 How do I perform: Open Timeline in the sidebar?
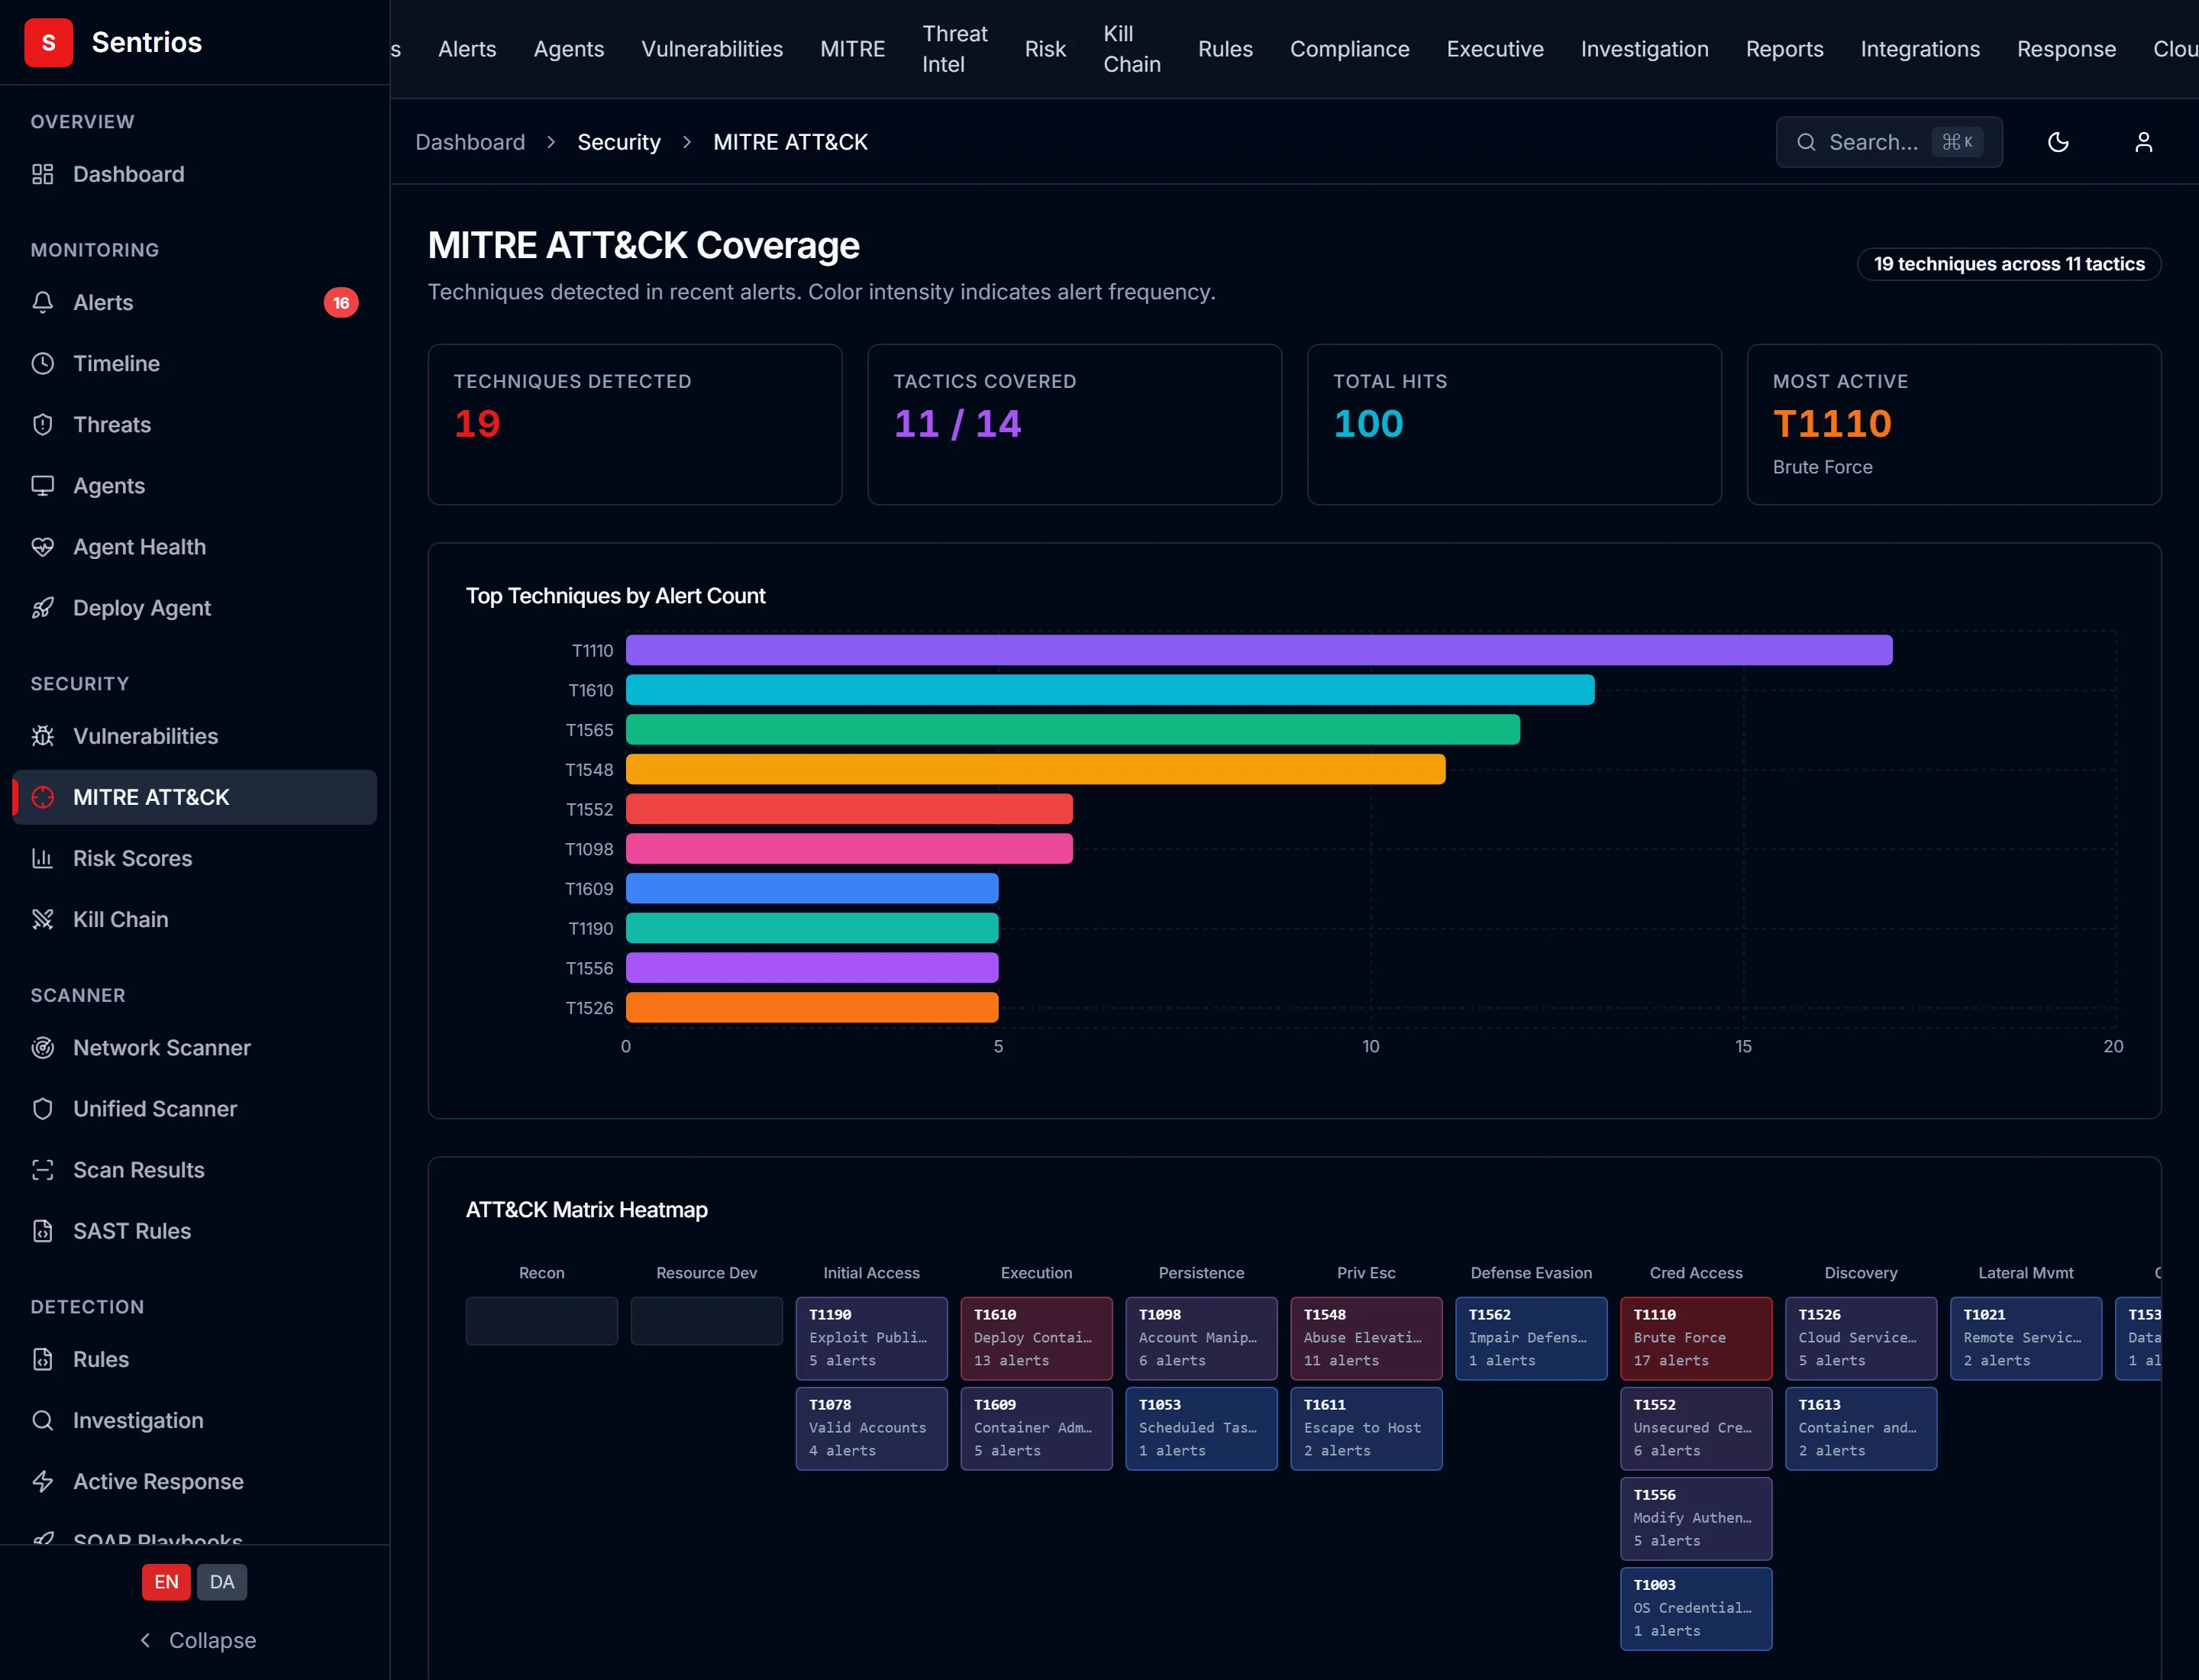point(194,363)
